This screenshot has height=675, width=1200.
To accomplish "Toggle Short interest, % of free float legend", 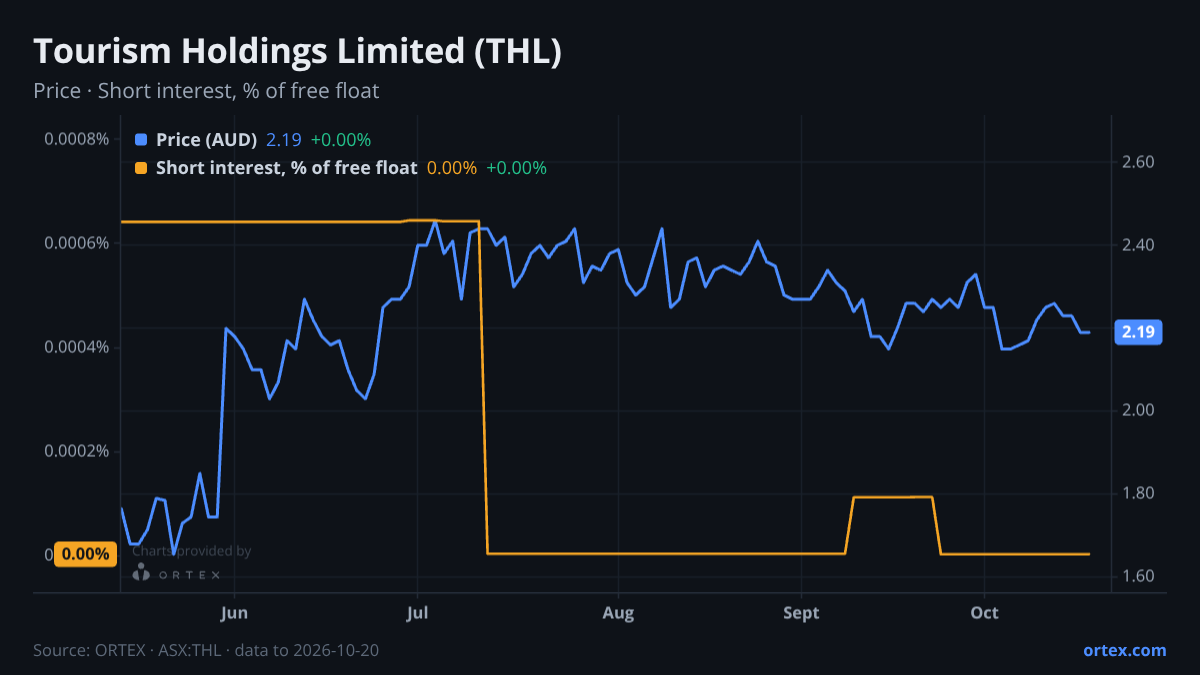I will (286, 168).
